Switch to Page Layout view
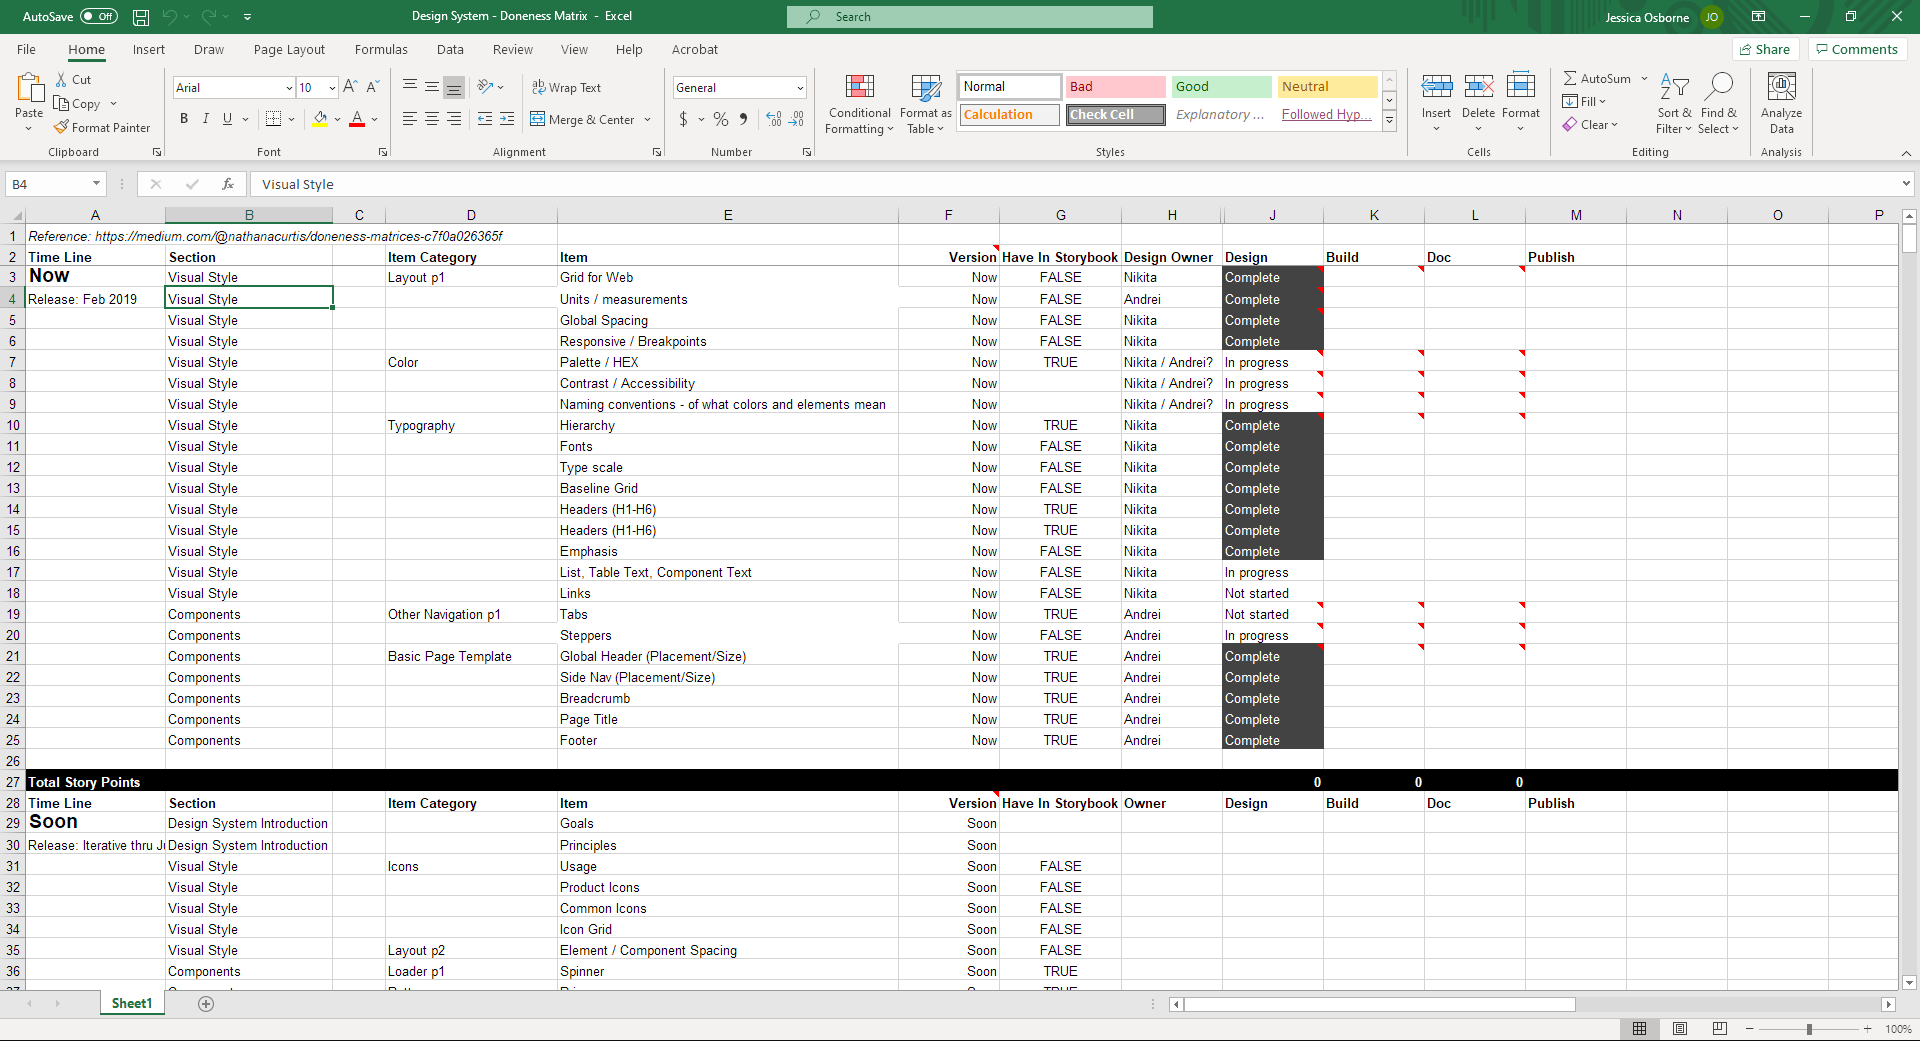The image size is (1920, 1041). coord(1680,1029)
